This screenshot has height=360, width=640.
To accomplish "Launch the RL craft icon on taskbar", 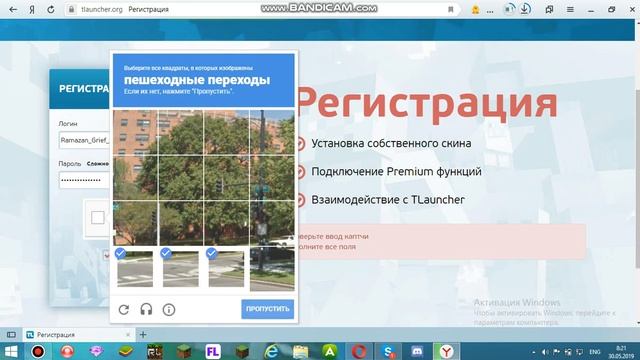I will pos(155,351).
